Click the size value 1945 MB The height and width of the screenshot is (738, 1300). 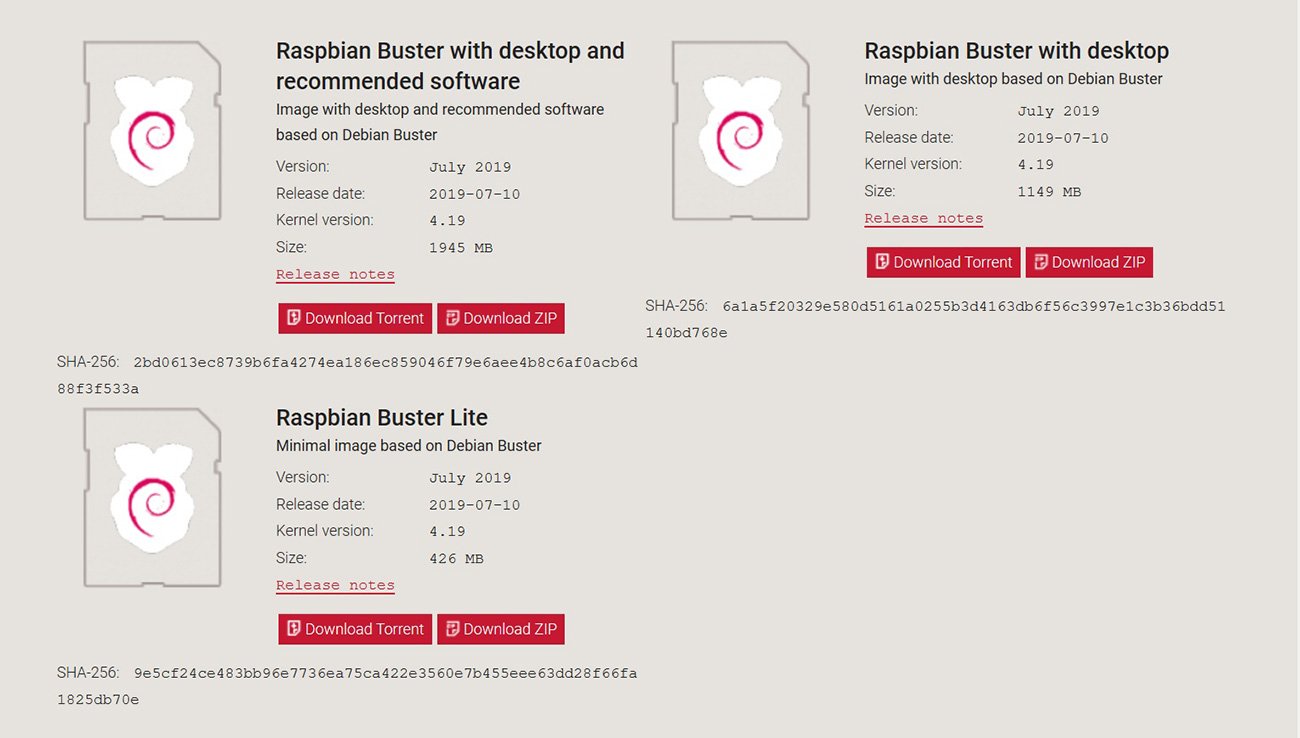click(460, 248)
